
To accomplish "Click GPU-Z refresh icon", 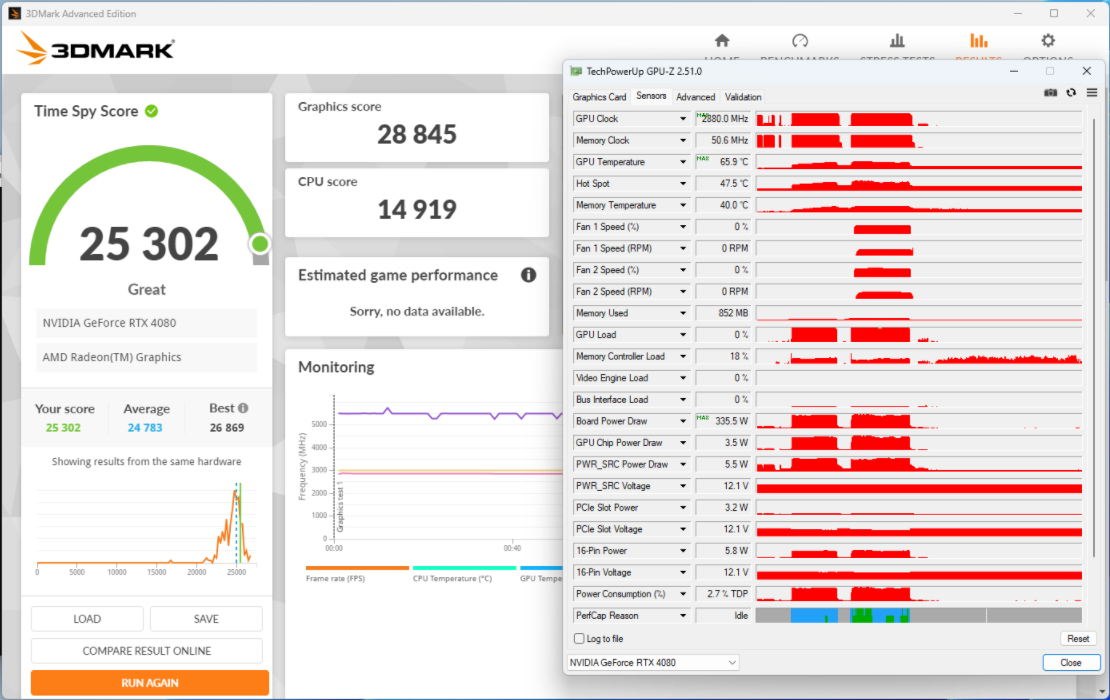I will (1071, 92).
